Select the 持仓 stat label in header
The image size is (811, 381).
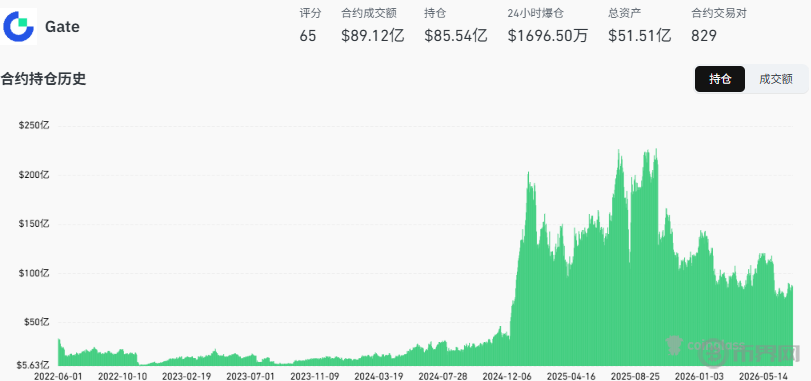tap(434, 13)
